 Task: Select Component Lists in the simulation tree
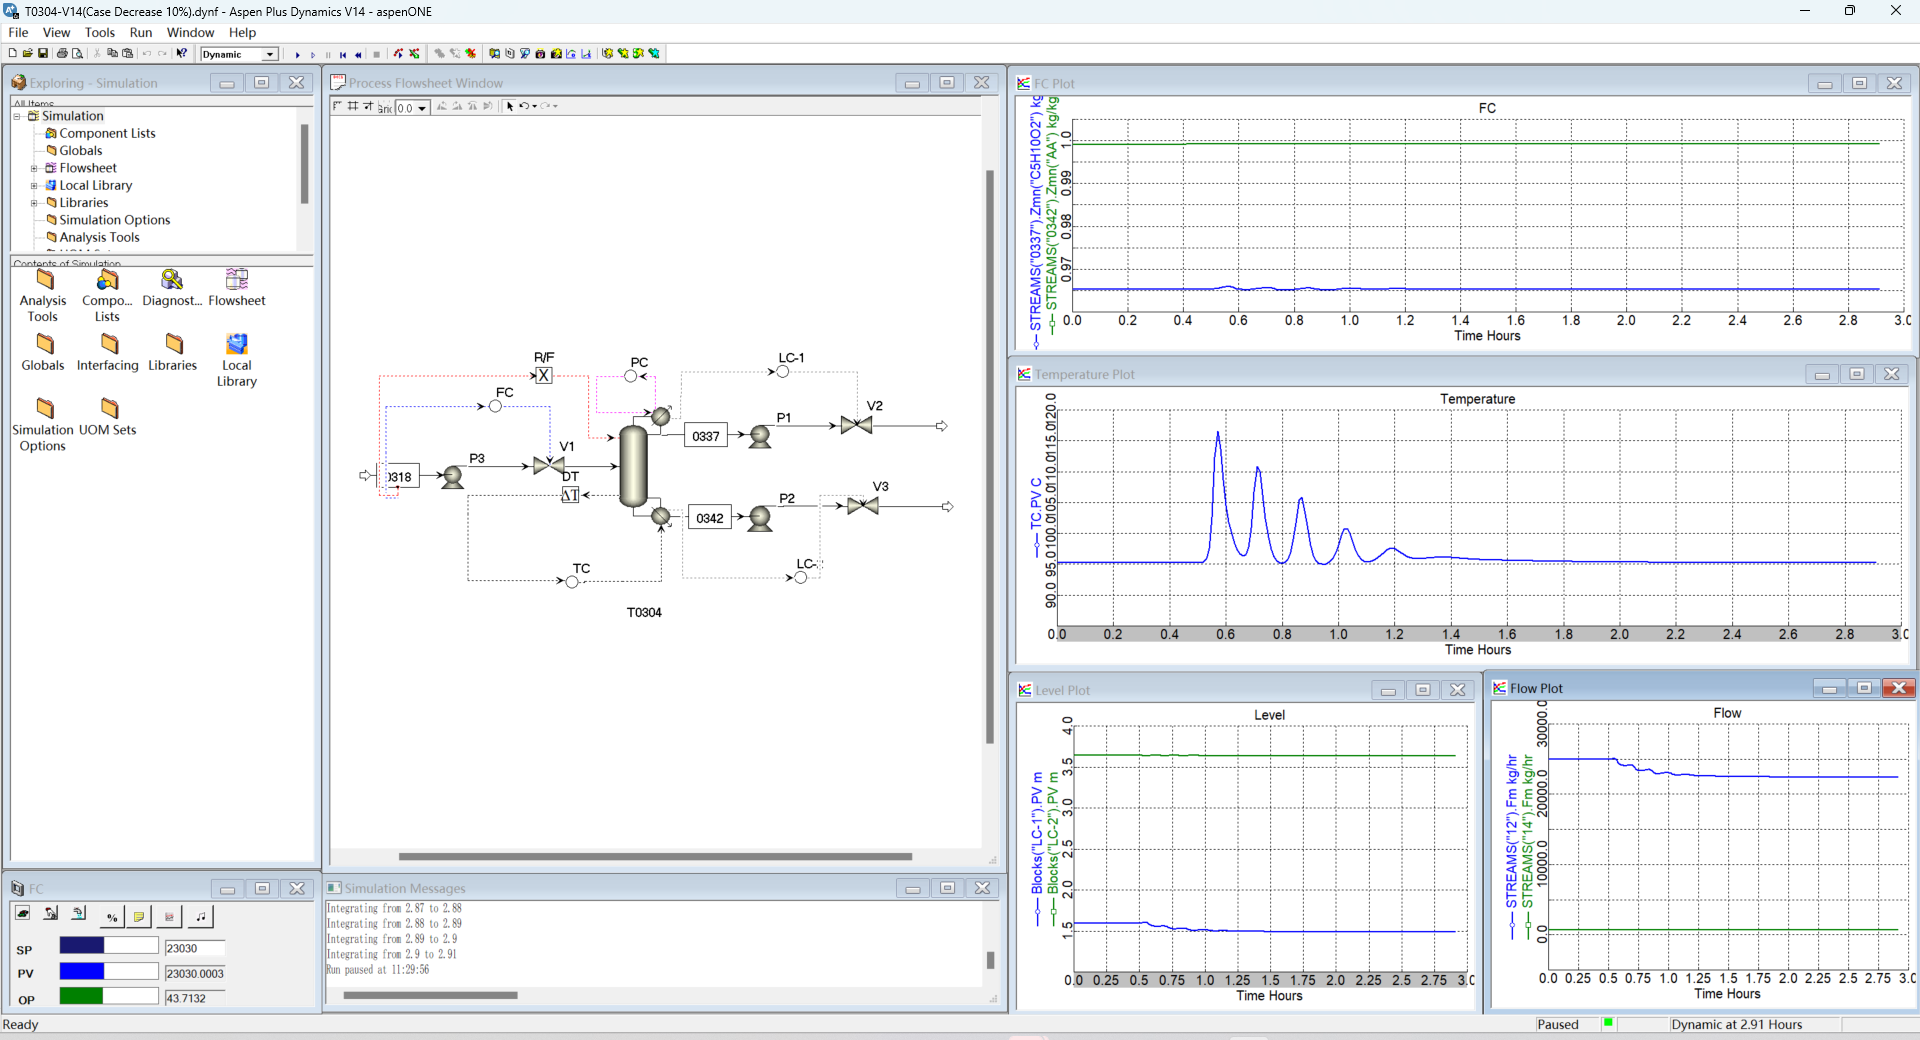107,133
